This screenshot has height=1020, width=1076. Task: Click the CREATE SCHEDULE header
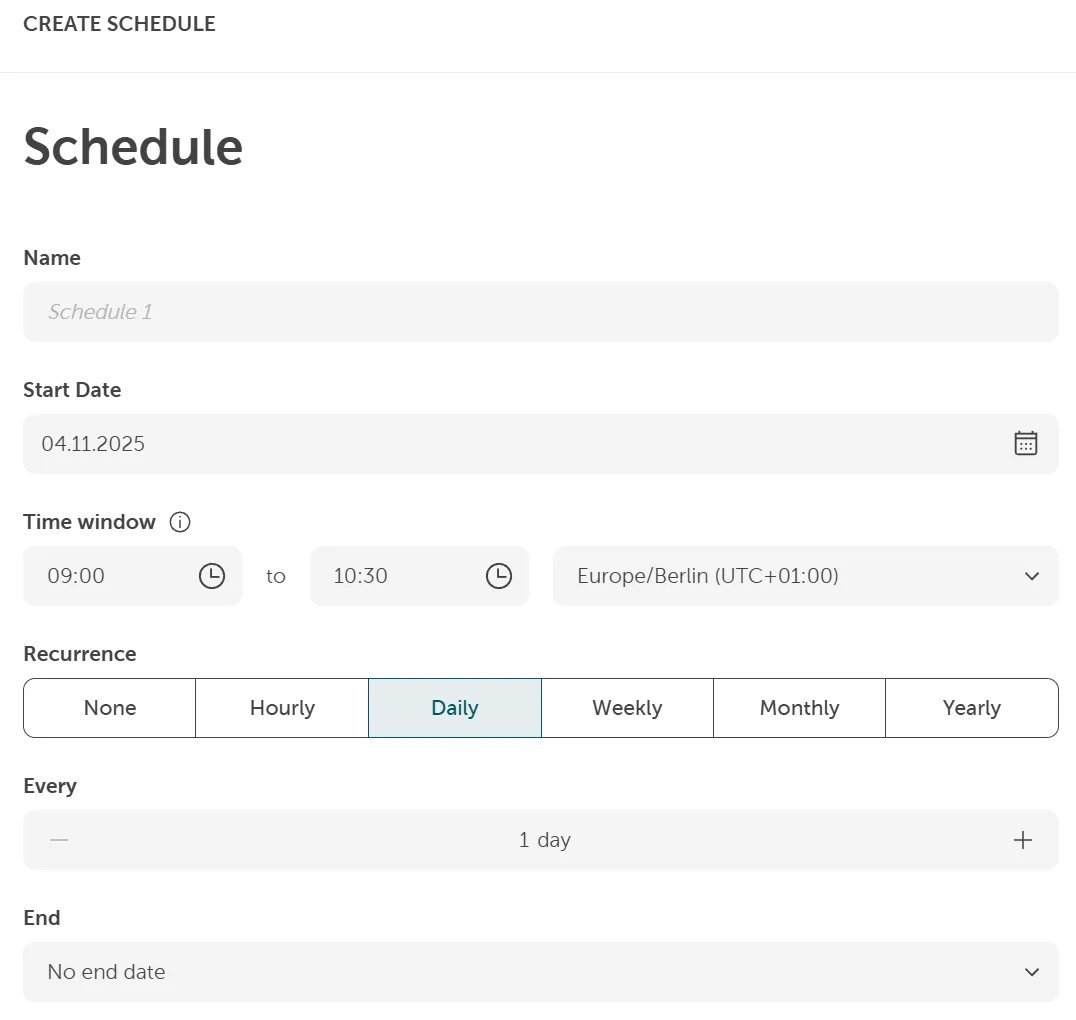pos(119,23)
